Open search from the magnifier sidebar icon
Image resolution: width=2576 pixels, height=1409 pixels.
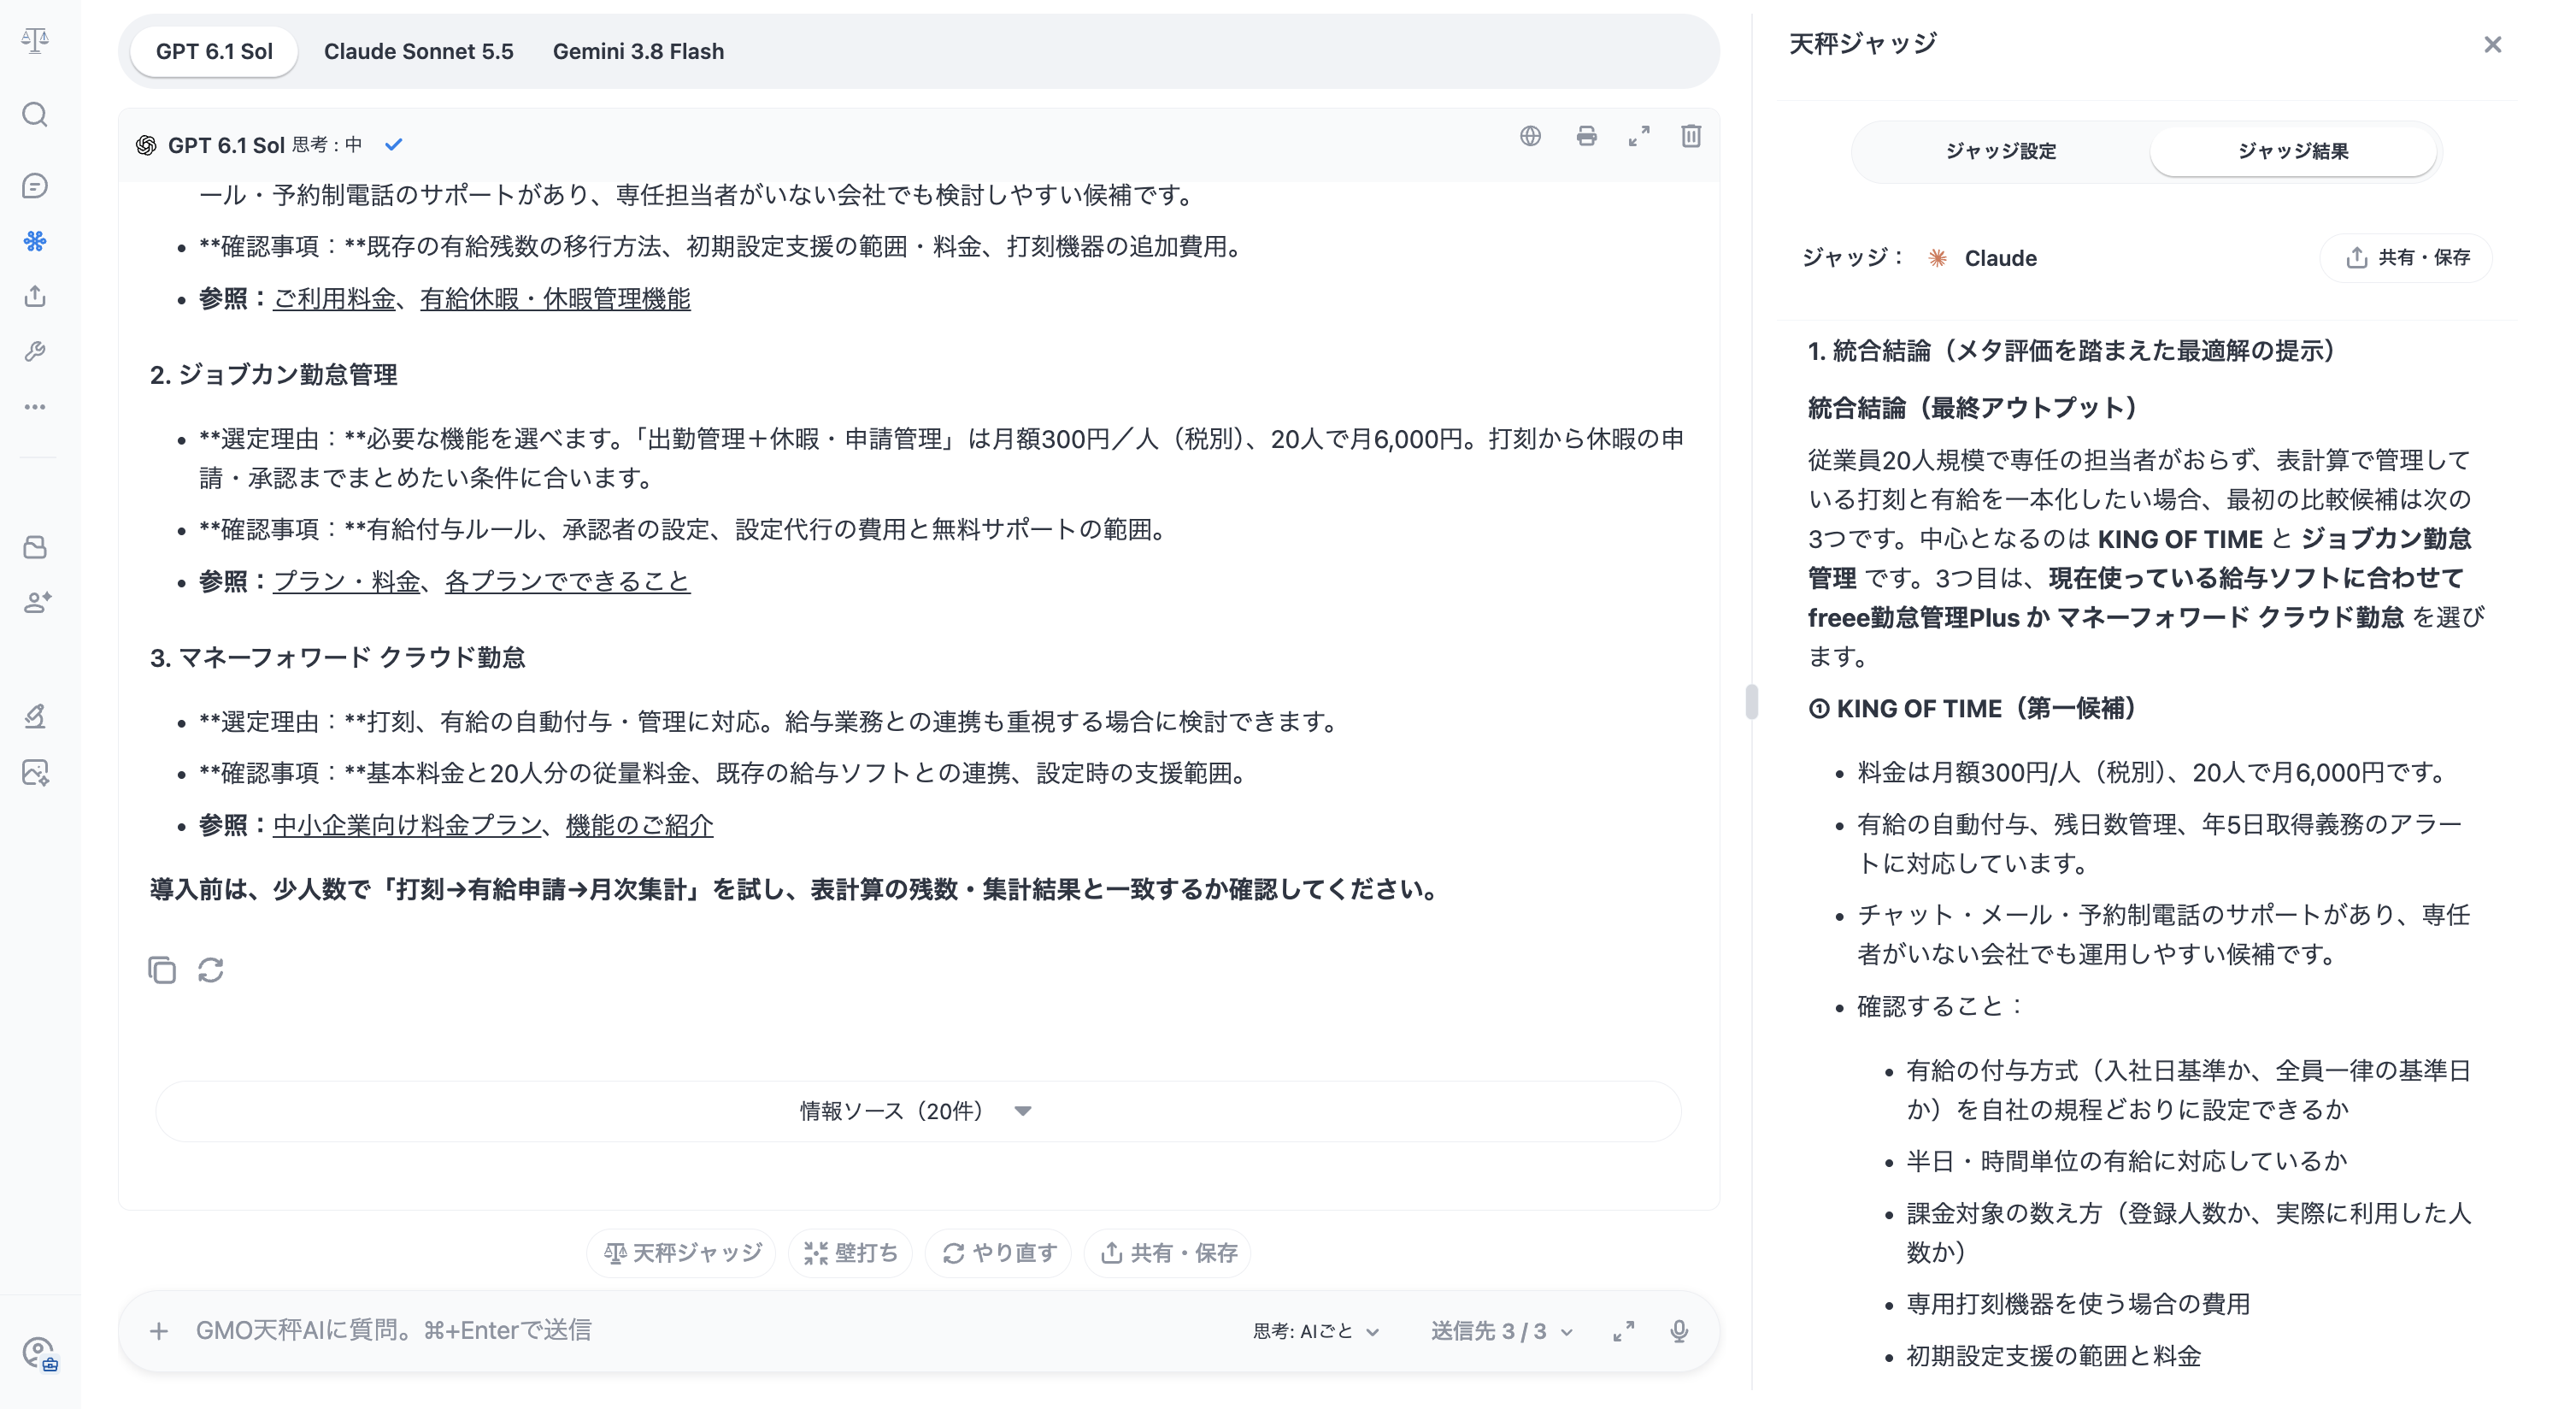(x=35, y=115)
